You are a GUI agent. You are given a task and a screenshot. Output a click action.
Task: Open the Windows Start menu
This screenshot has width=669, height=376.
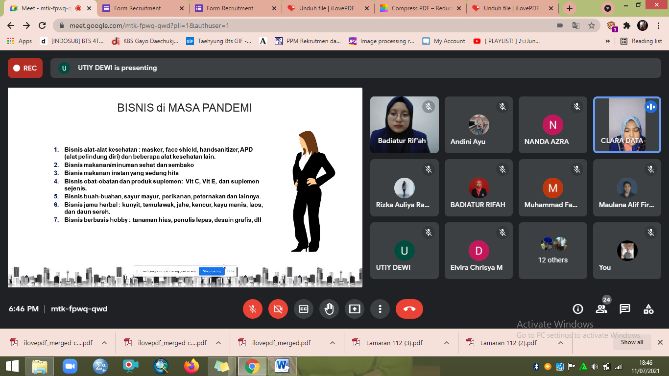click(12, 366)
